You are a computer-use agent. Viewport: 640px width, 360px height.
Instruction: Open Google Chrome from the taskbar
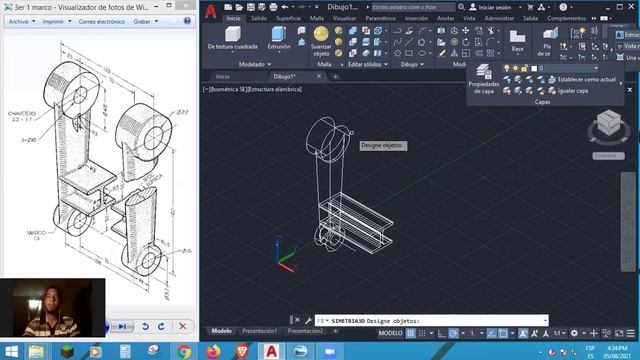(184, 351)
